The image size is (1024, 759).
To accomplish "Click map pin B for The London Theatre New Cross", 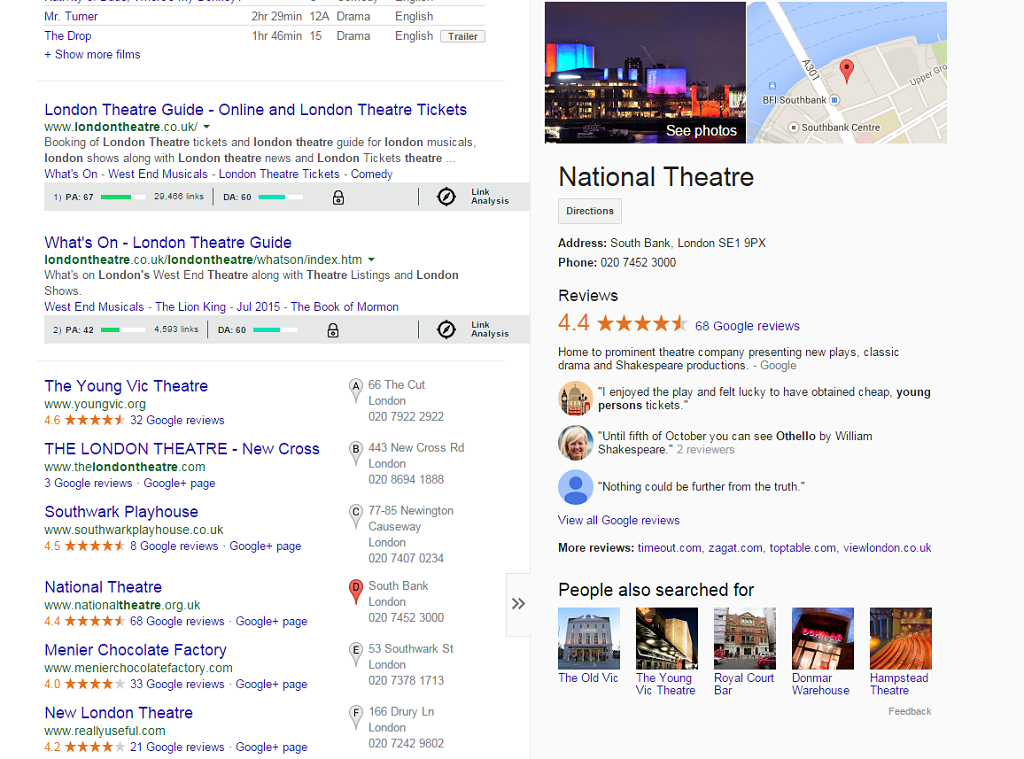I will tap(355, 453).
